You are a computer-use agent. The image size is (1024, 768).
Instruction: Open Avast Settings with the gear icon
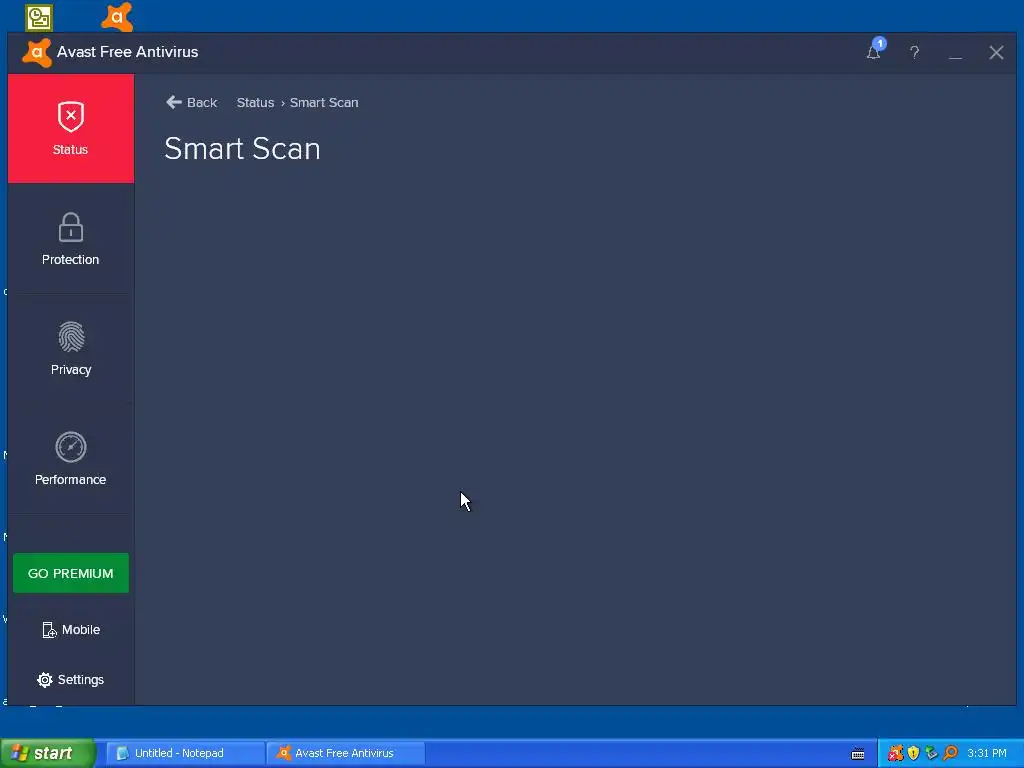tap(71, 680)
